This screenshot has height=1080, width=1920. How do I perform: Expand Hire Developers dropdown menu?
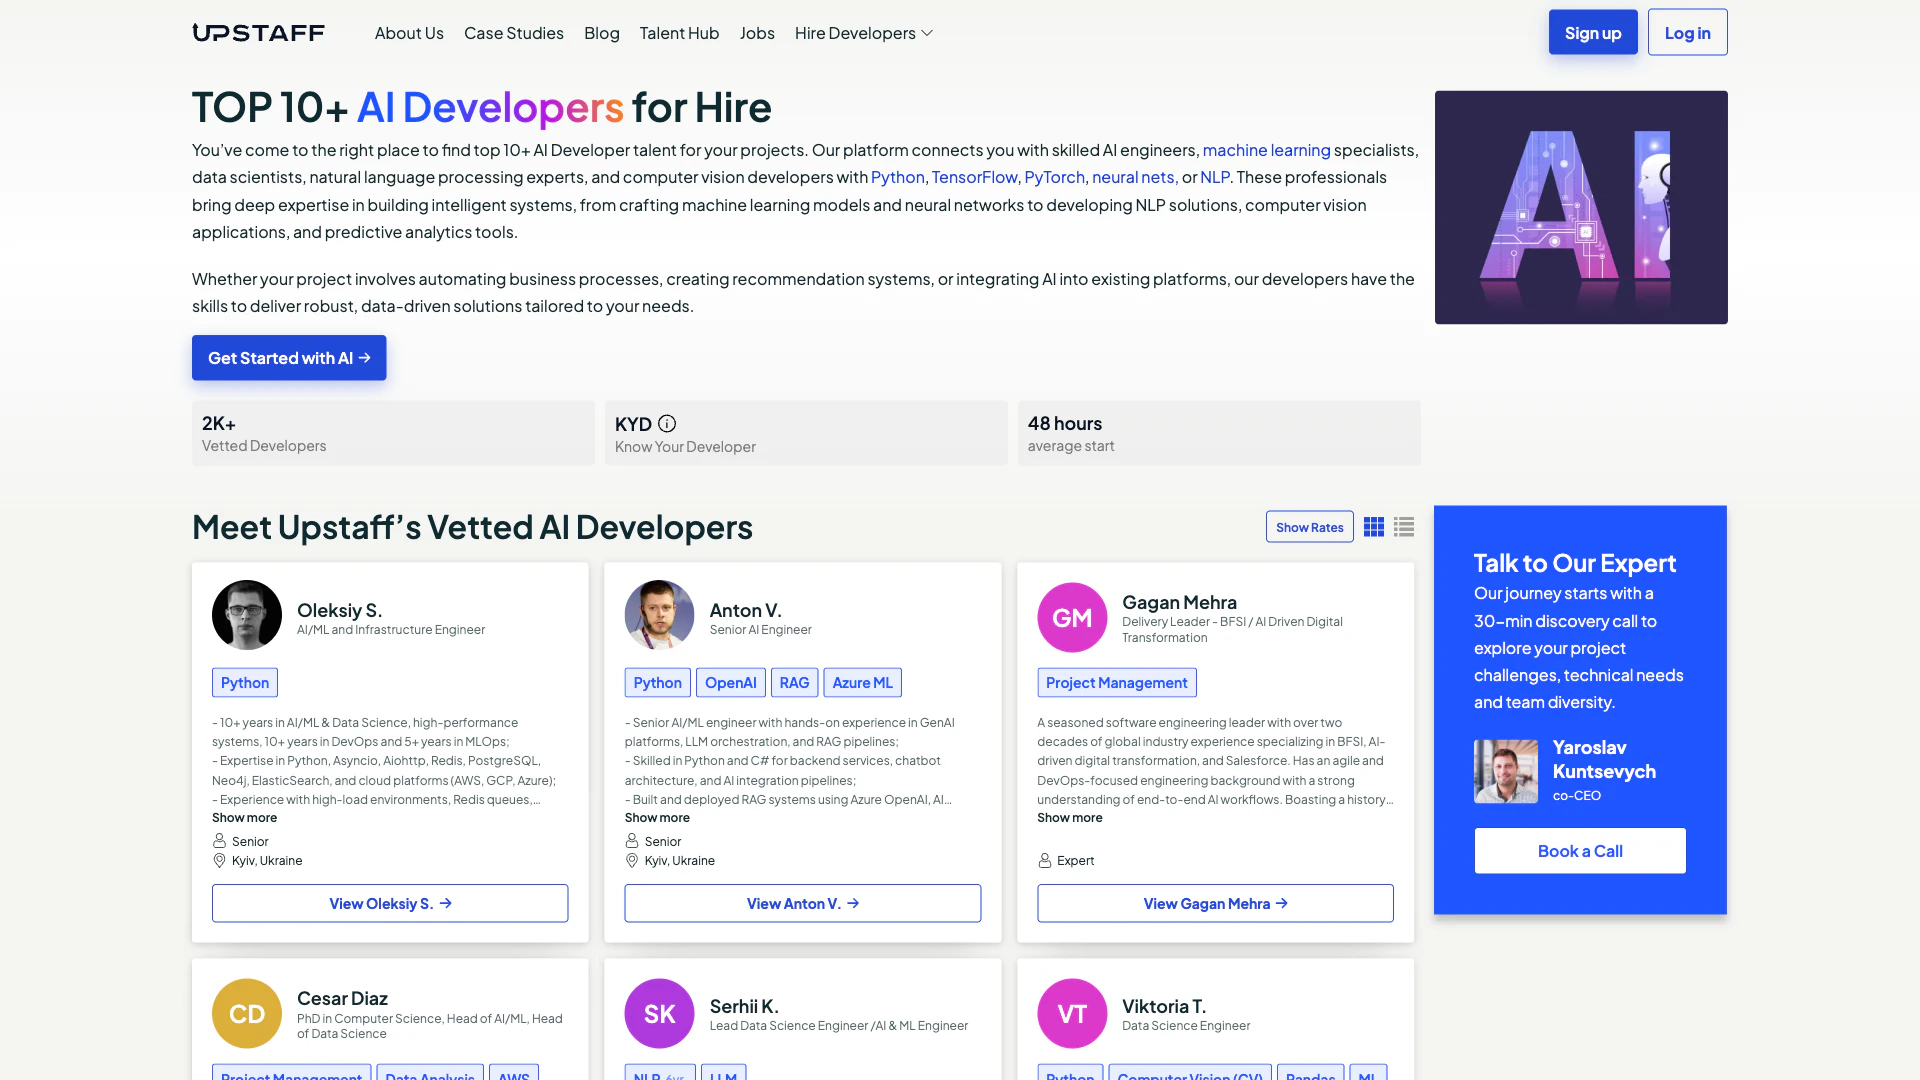click(864, 33)
